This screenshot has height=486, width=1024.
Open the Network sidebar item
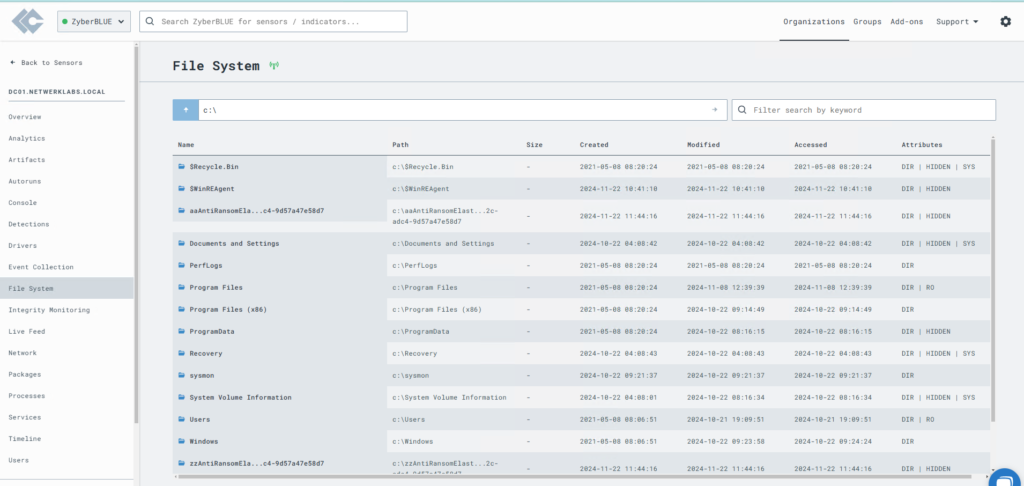coord(23,353)
